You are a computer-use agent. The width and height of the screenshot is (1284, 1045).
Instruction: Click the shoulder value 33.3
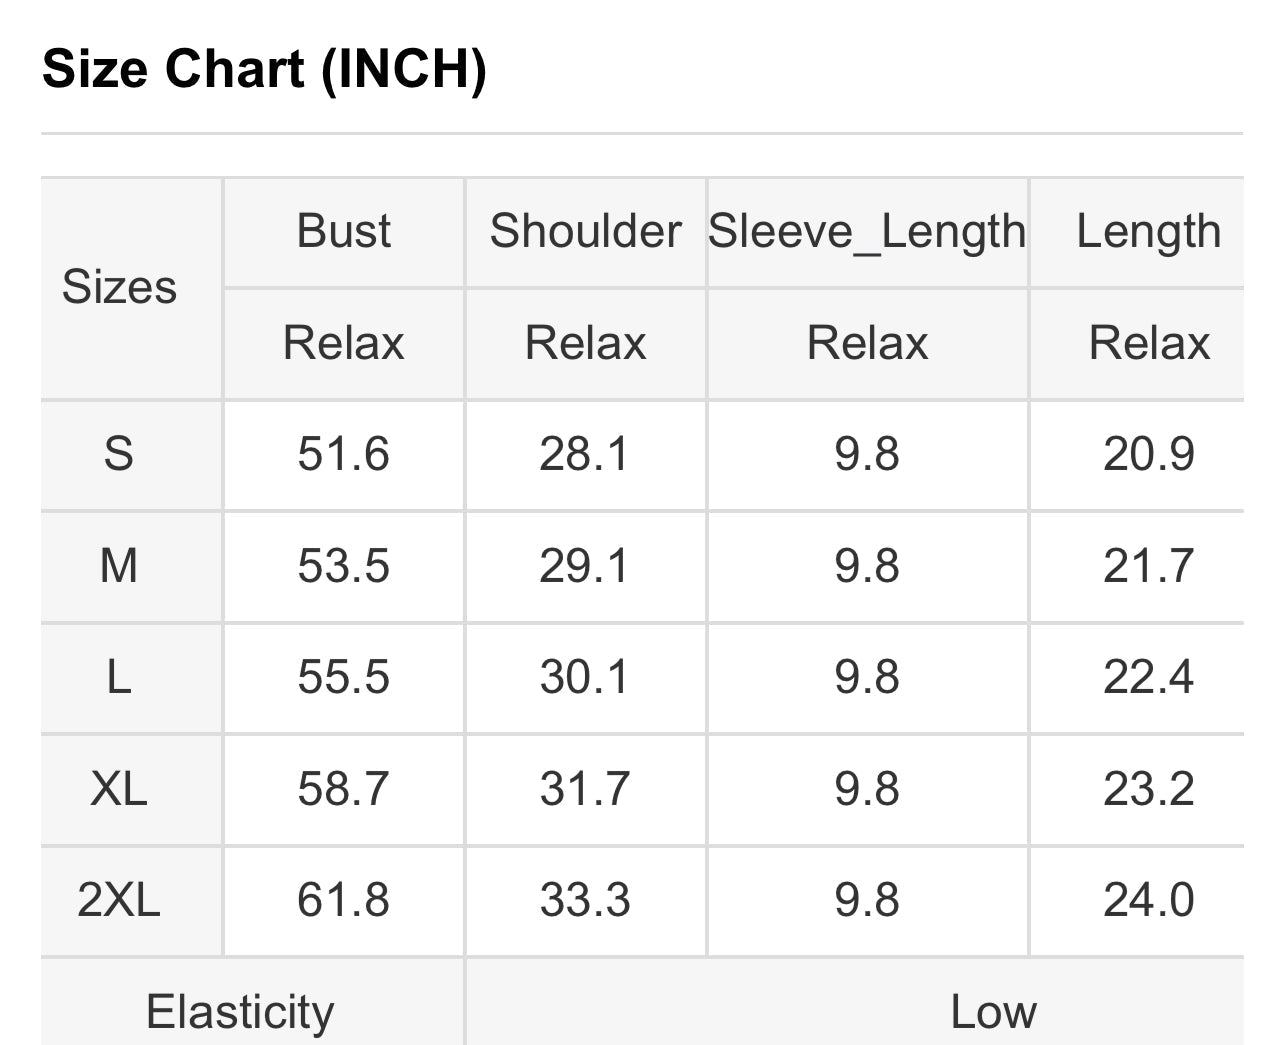[x=585, y=901]
